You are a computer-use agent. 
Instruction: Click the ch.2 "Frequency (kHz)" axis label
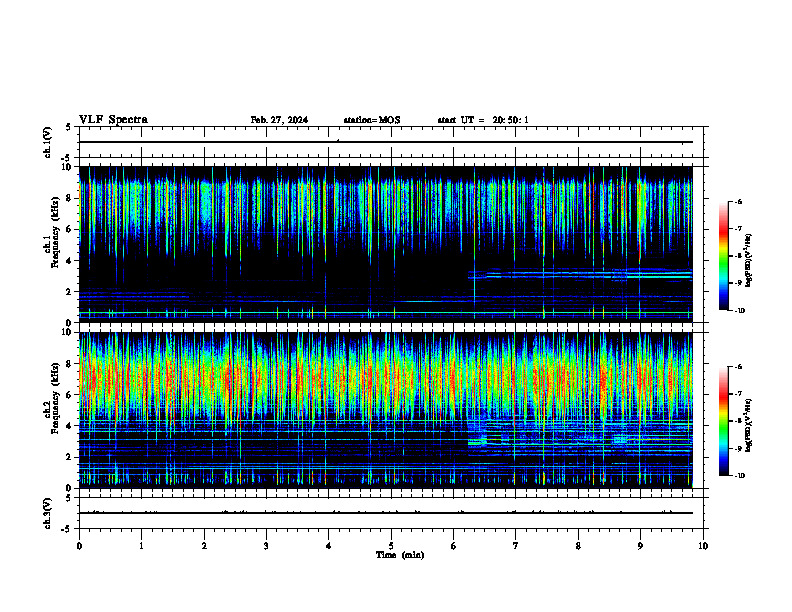coord(55,398)
